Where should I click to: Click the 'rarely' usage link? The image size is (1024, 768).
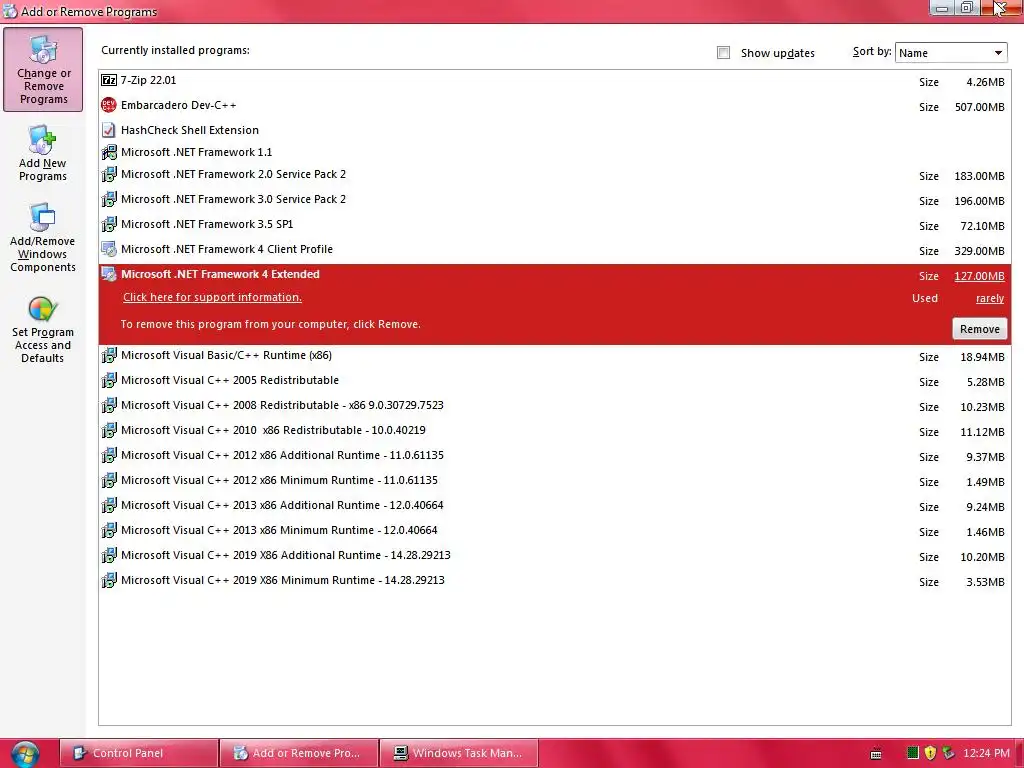[989, 298]
